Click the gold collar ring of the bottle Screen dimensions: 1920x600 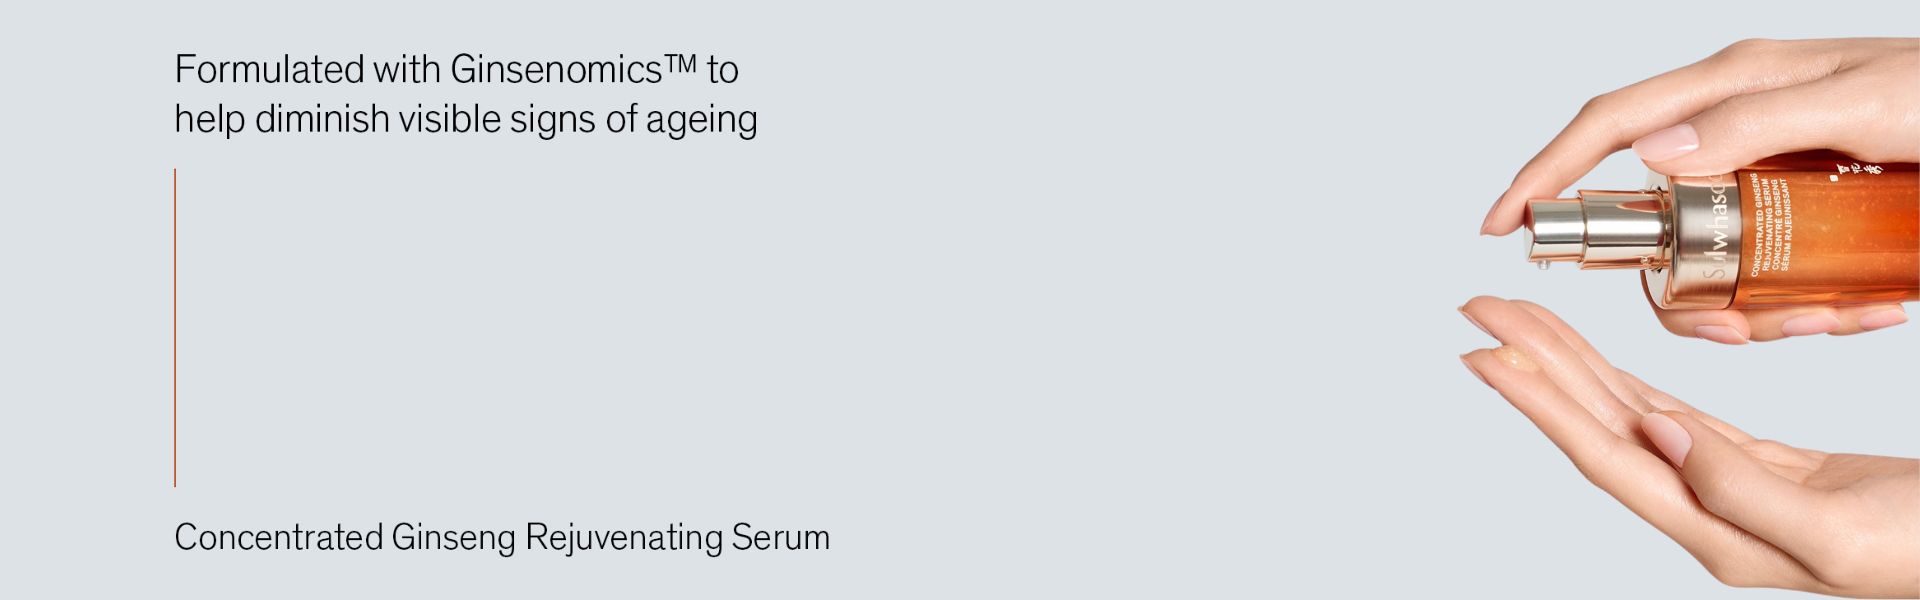pos(1698,238)
